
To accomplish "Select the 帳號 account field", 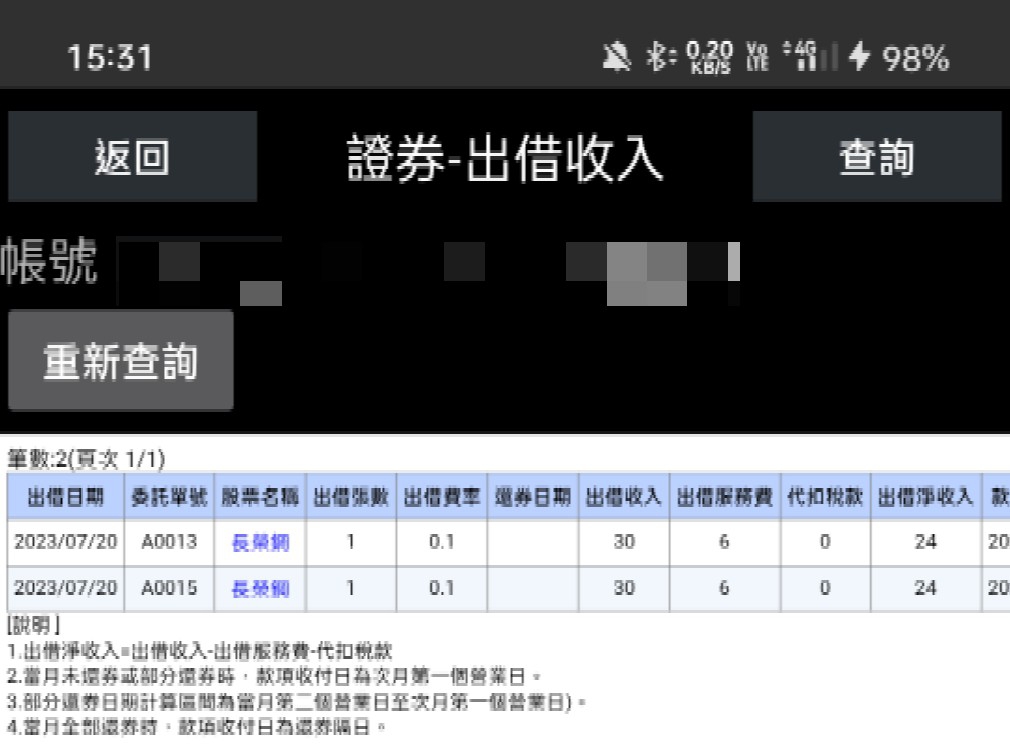I will tap(428, 270).
